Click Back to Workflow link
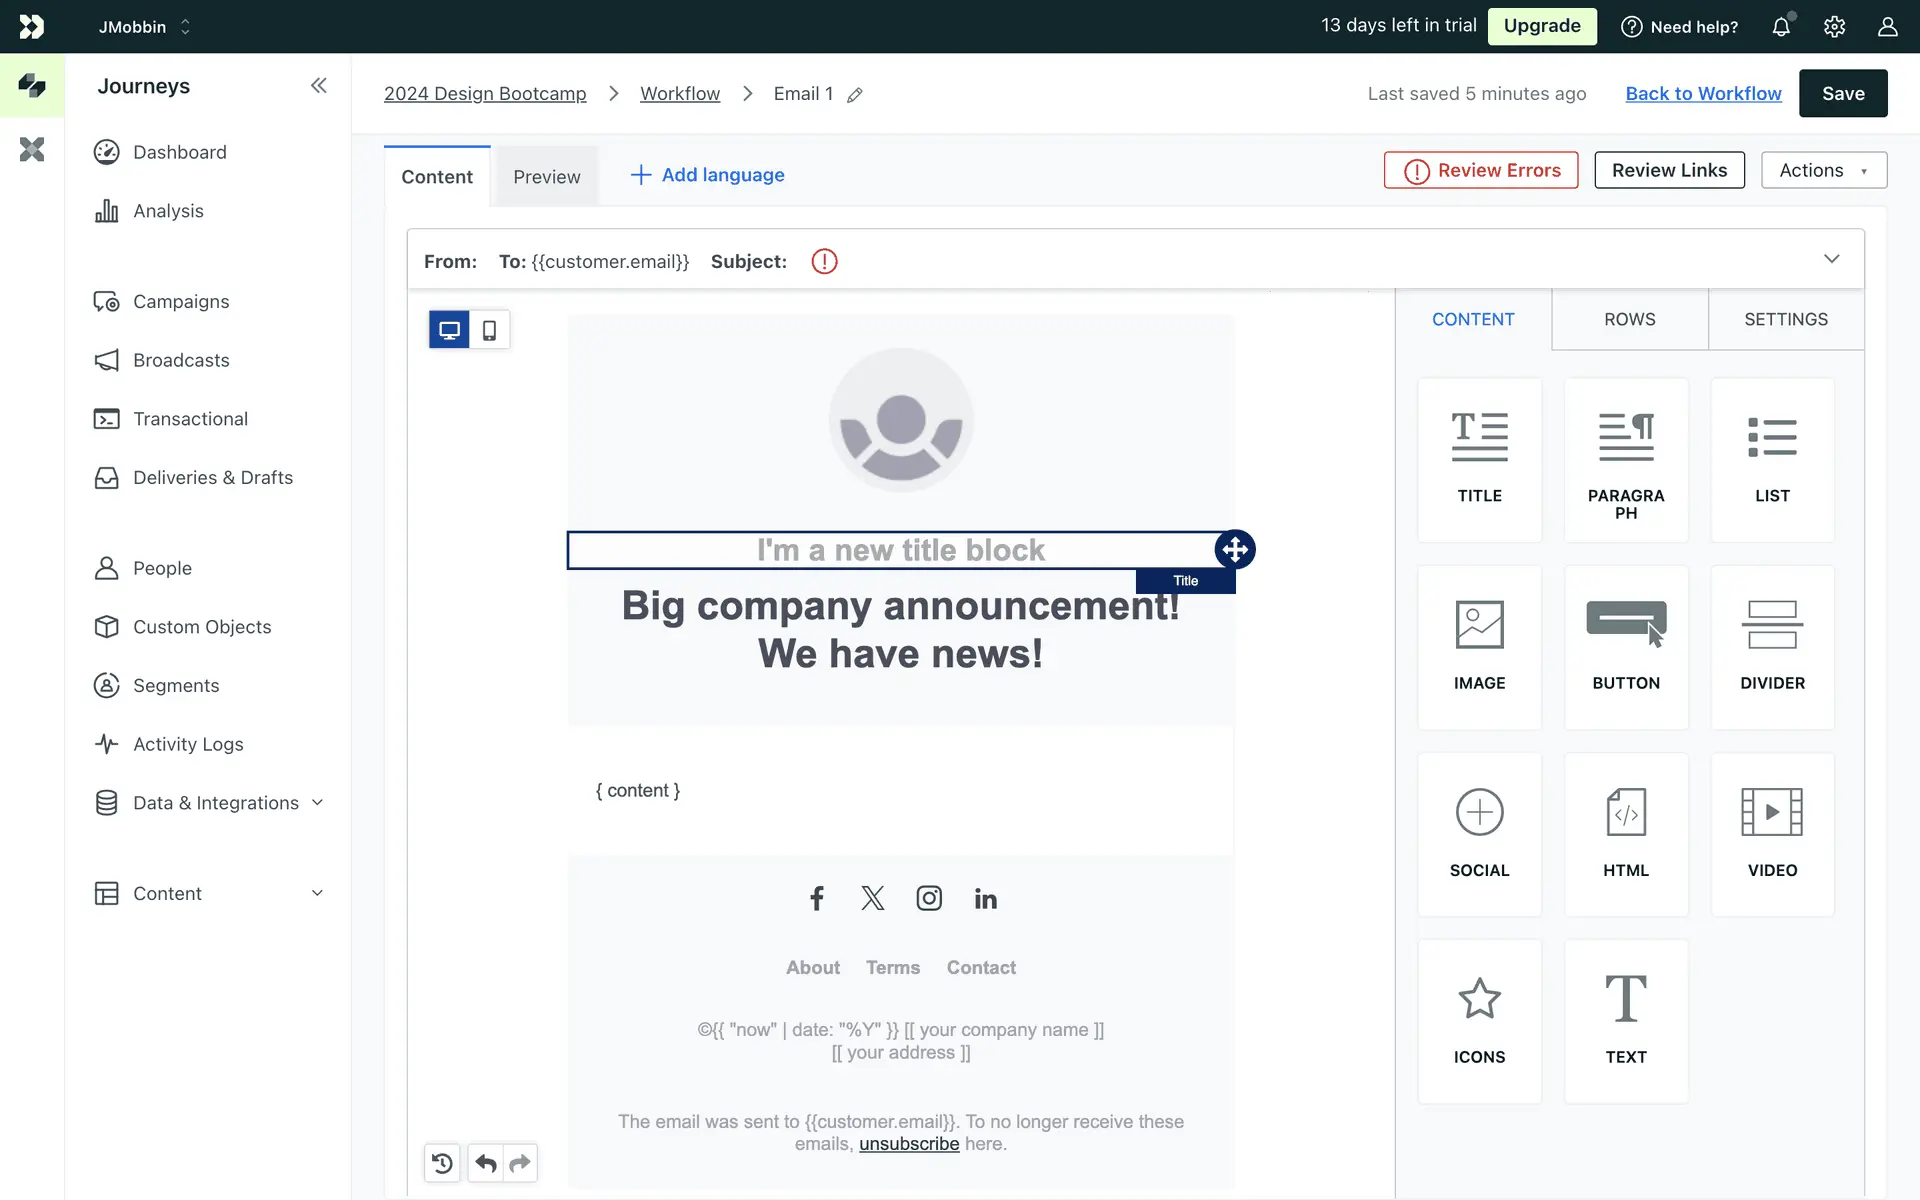 pos(1703,93)
